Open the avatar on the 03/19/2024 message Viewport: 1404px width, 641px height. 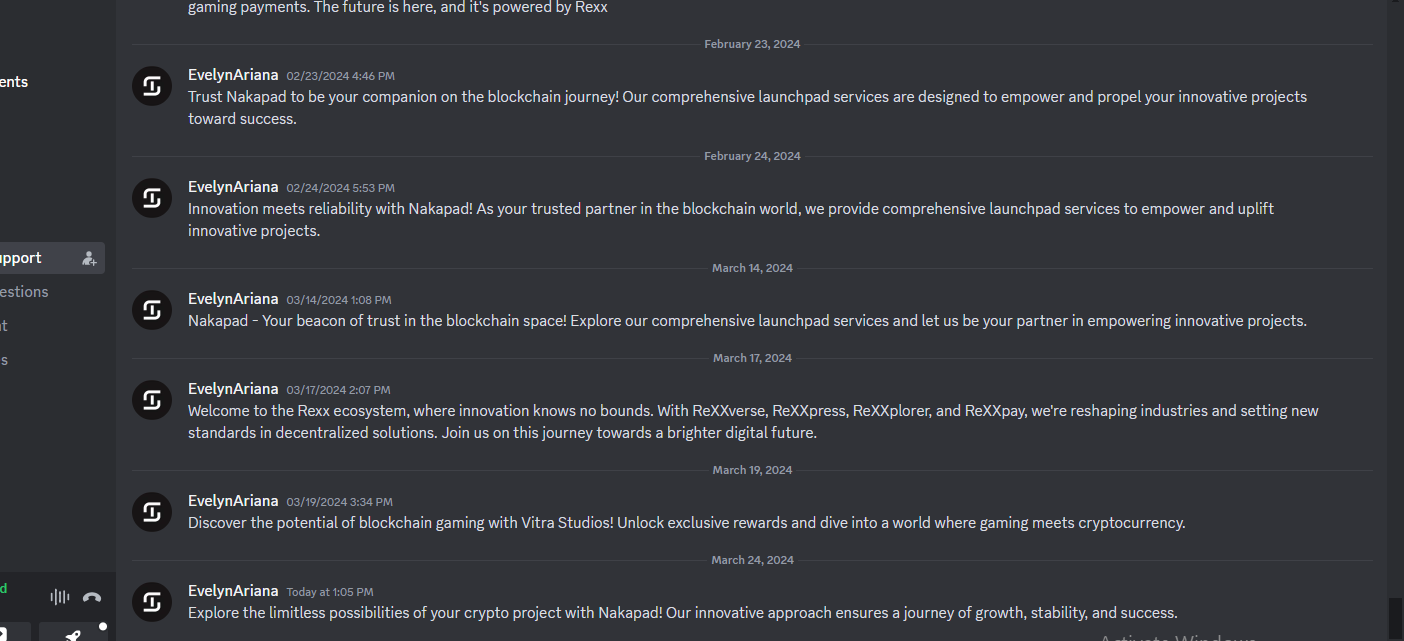click(x=152, y=512)
